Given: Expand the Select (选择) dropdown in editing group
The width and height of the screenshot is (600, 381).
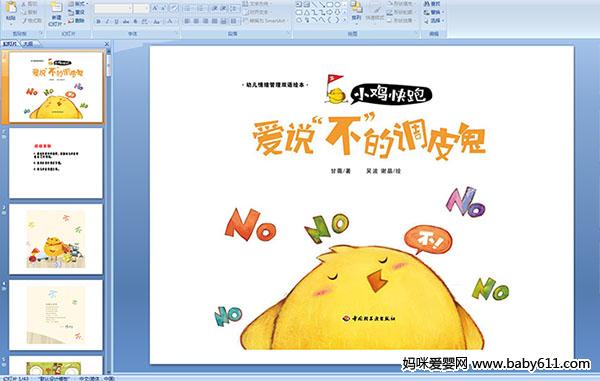Looking at the screenshot, I should pyautogui.click(x=434, y=21).
